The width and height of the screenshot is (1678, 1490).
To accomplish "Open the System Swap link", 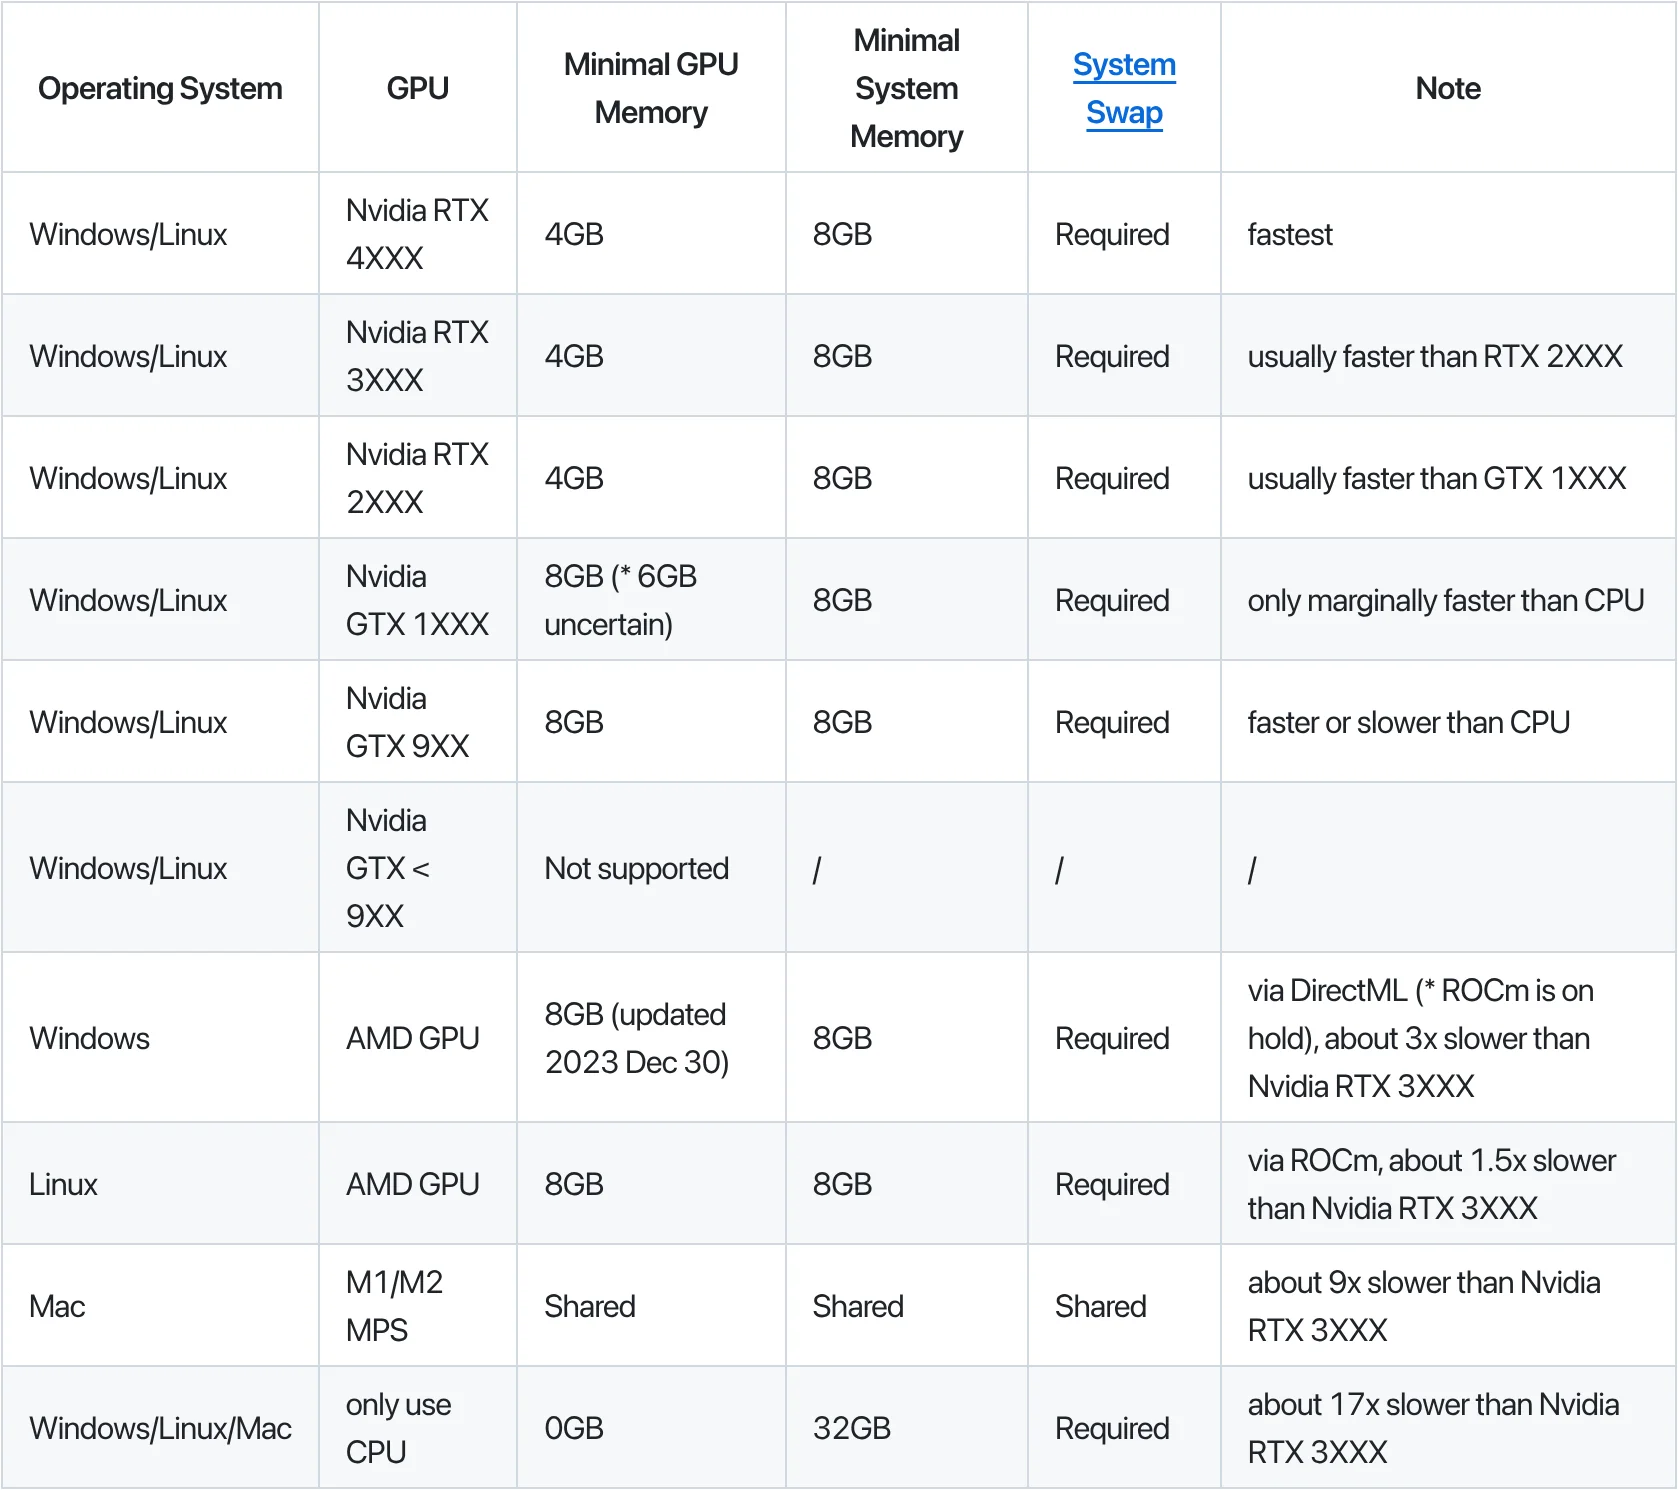I will pos(1124,88).
